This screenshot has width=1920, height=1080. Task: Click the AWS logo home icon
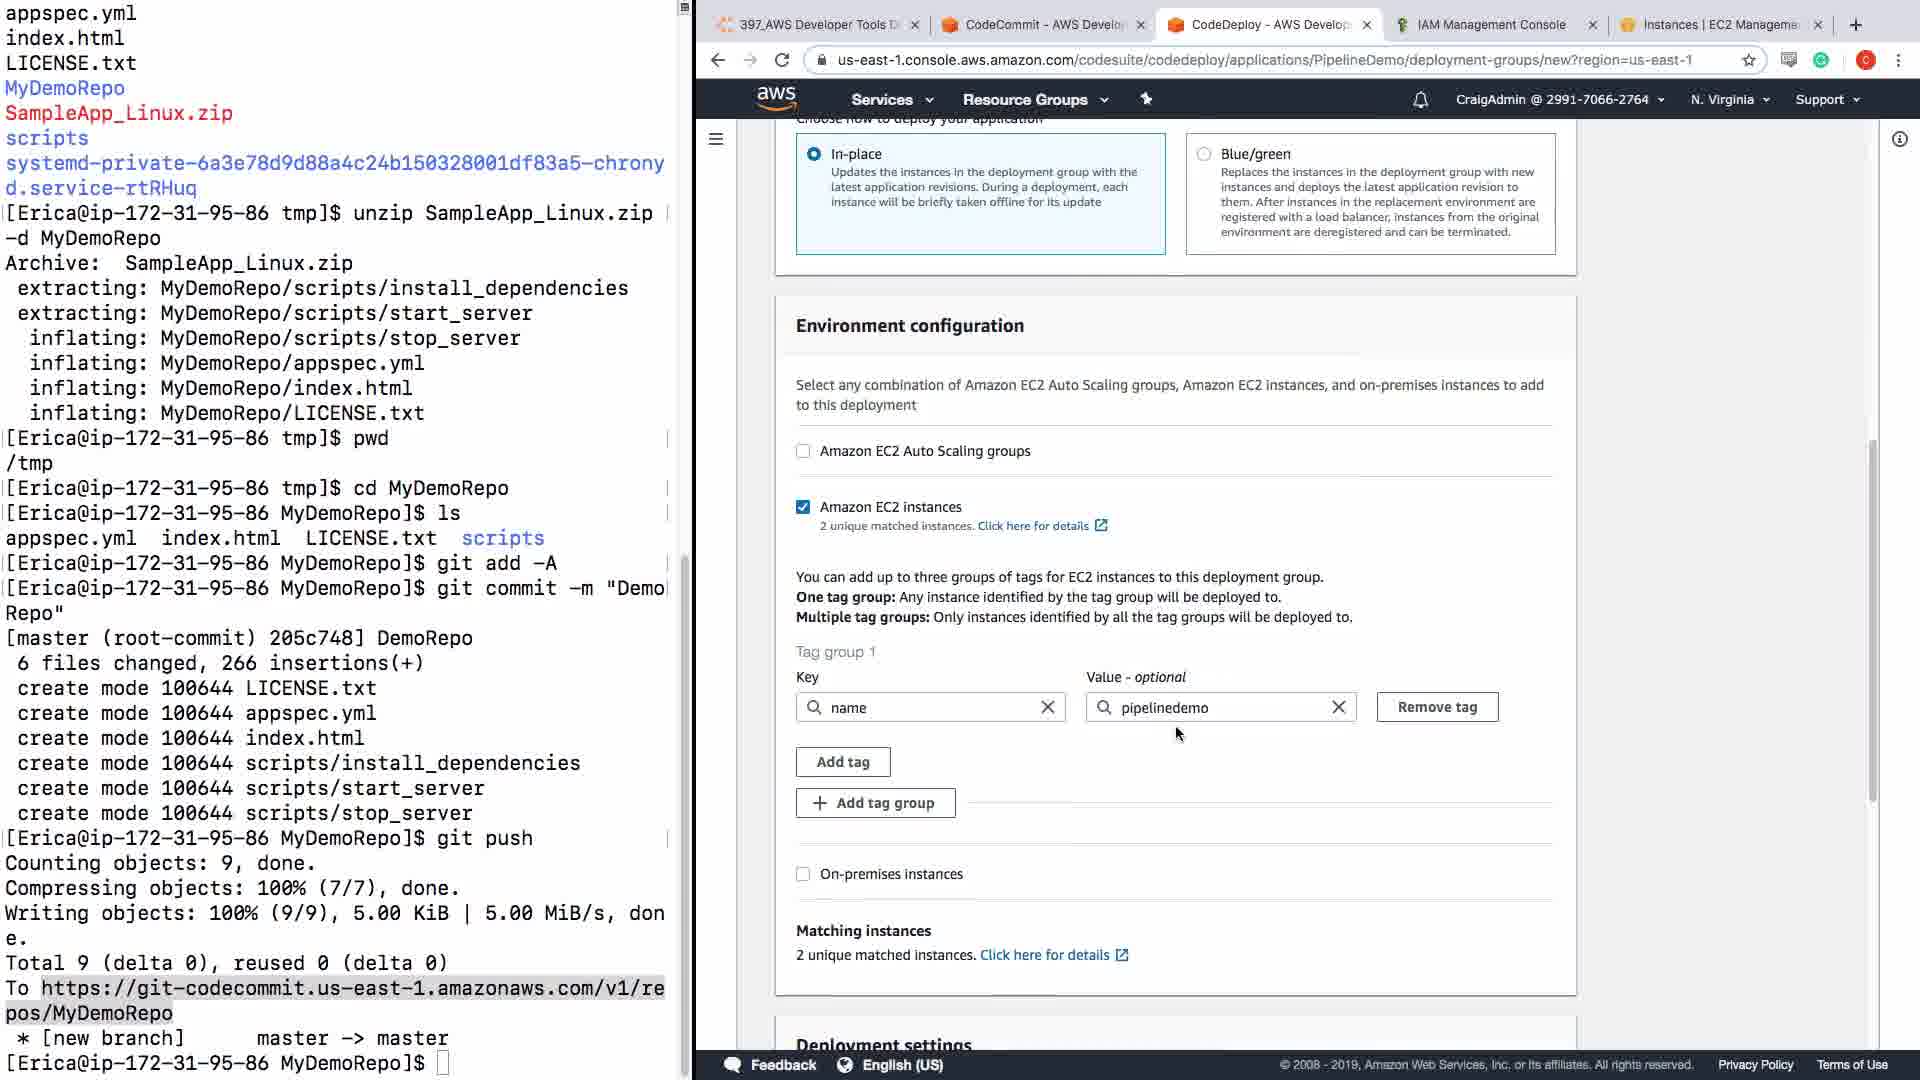point(776,98)
